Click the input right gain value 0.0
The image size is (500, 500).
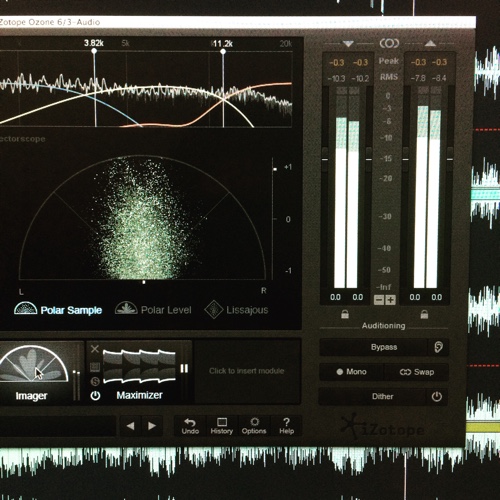click(358, 297)
